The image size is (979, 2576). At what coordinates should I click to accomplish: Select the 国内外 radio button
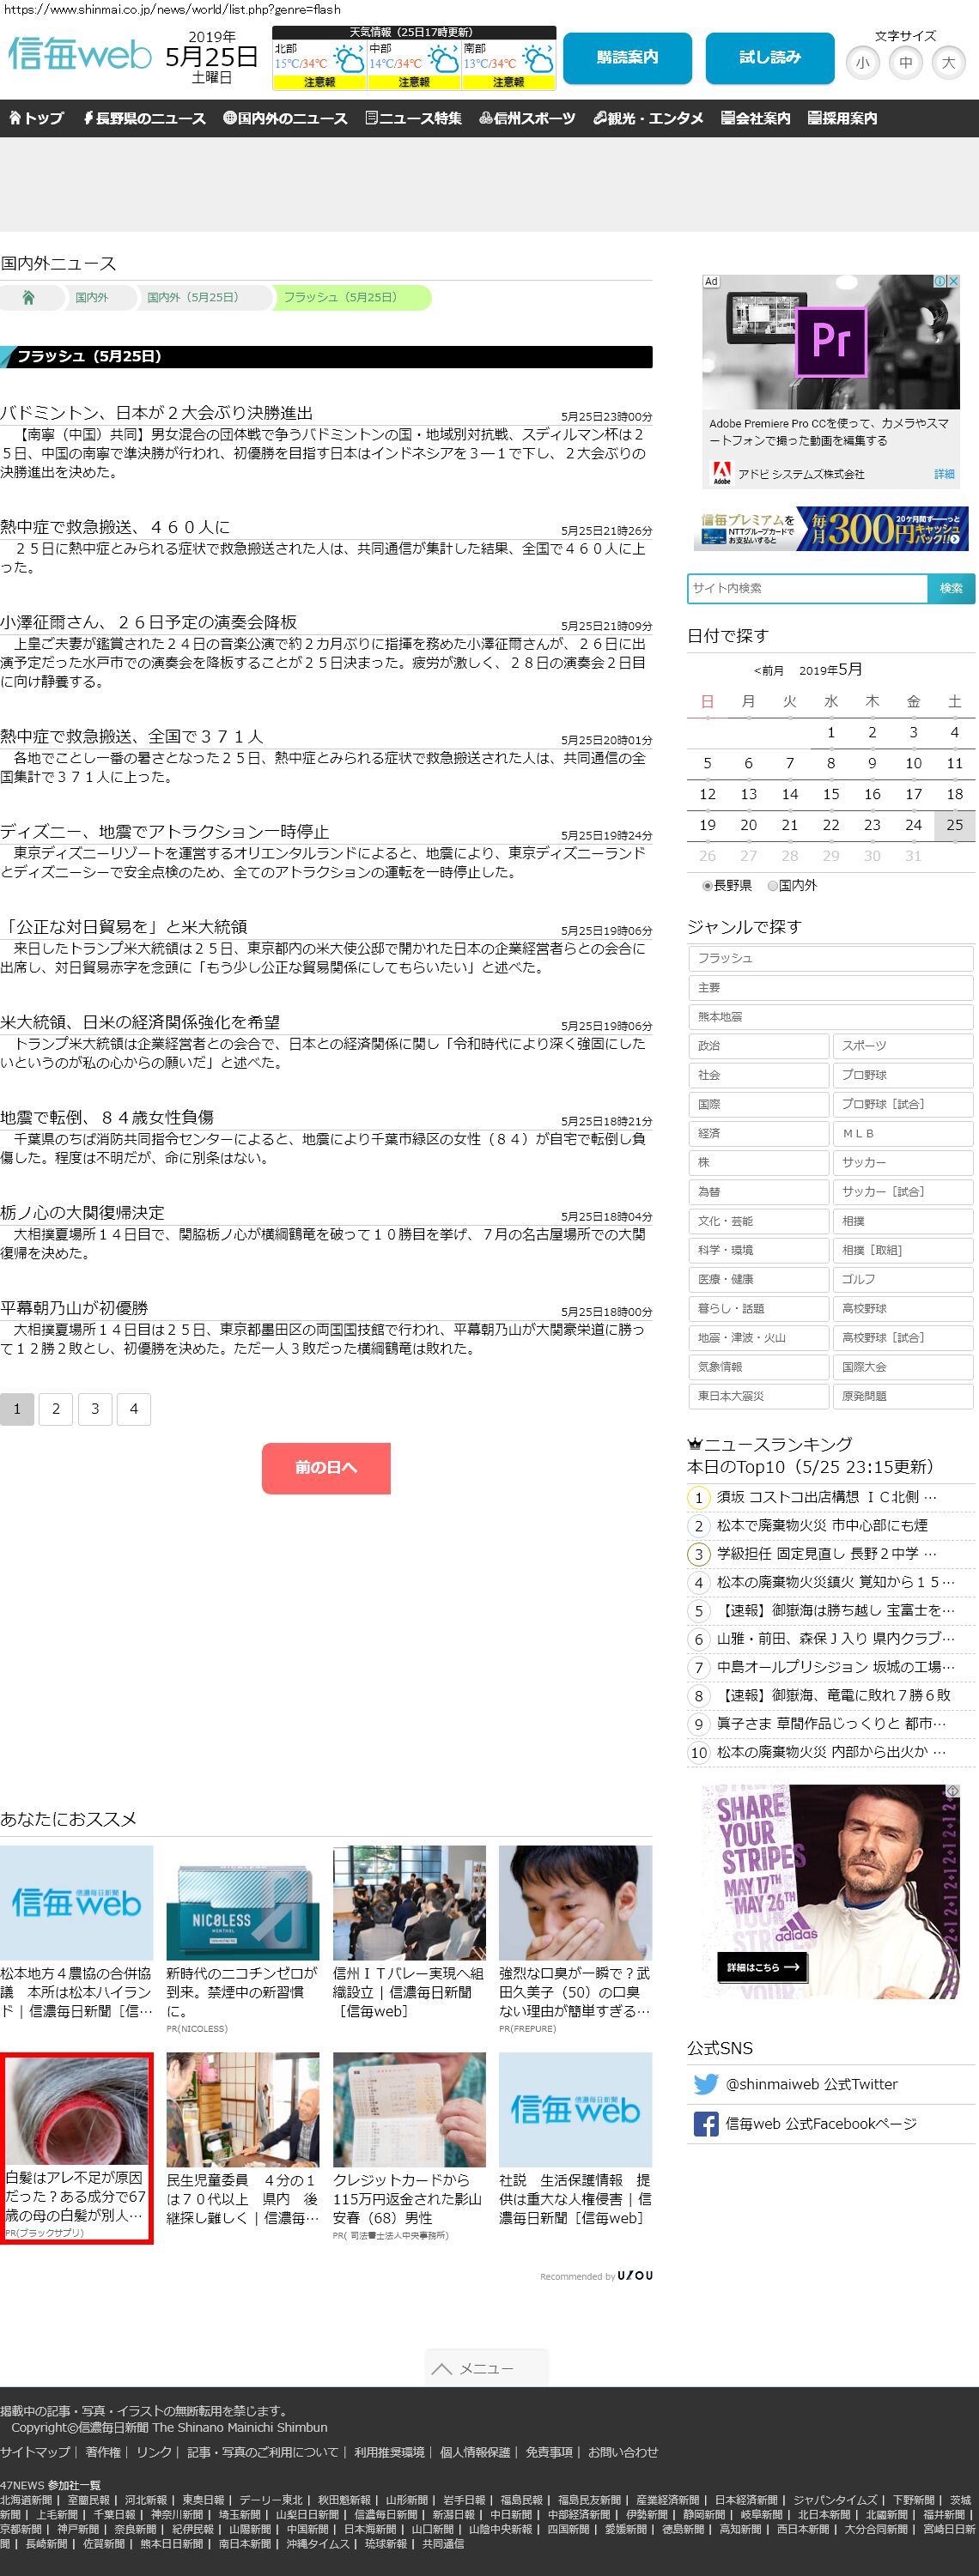point(772,885)
